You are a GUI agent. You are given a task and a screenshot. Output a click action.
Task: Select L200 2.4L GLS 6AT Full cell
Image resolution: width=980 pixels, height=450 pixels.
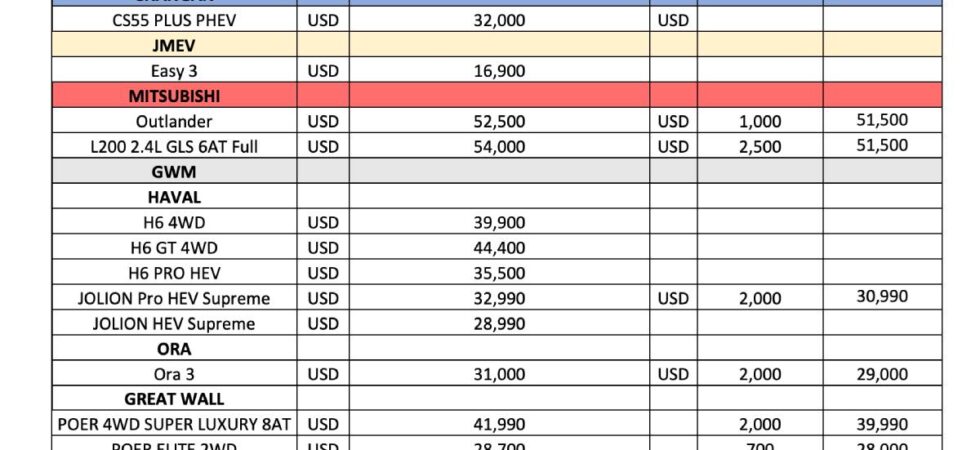174,146
